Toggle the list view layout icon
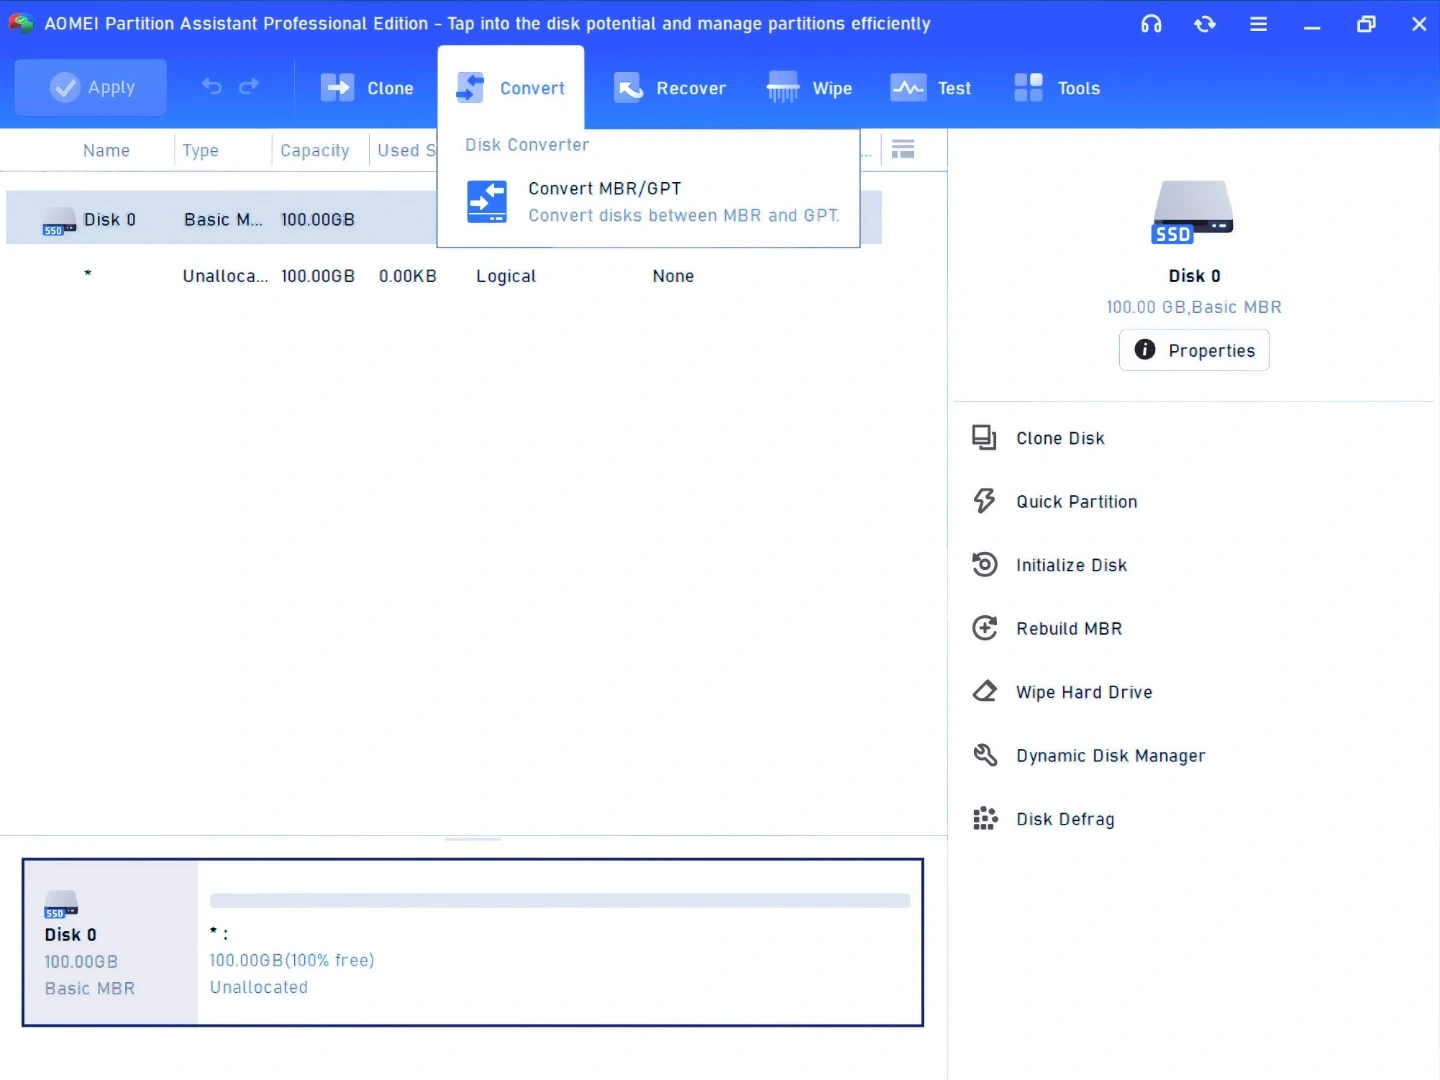1440x1080 pixels. click(903, 150)
